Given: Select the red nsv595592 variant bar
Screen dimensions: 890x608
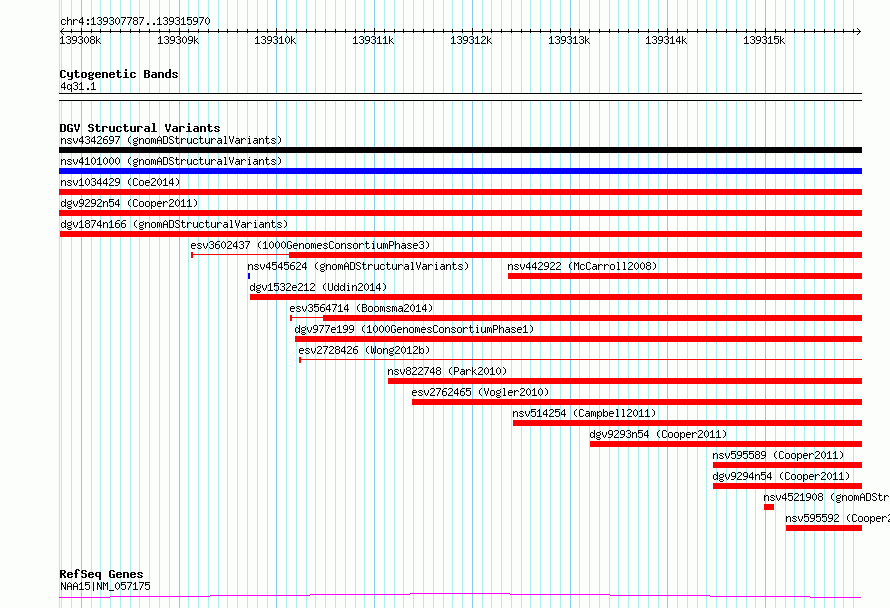Looking at the screenshot, I should [x=824, y=528].
